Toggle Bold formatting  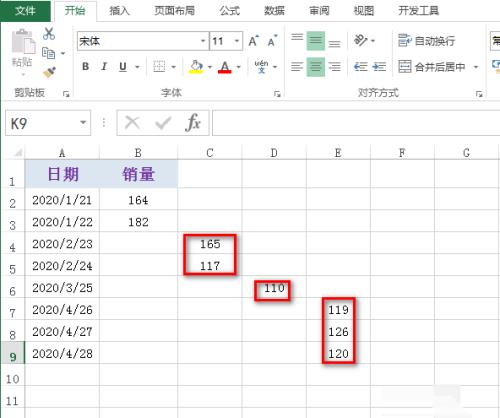pos(86,67)
